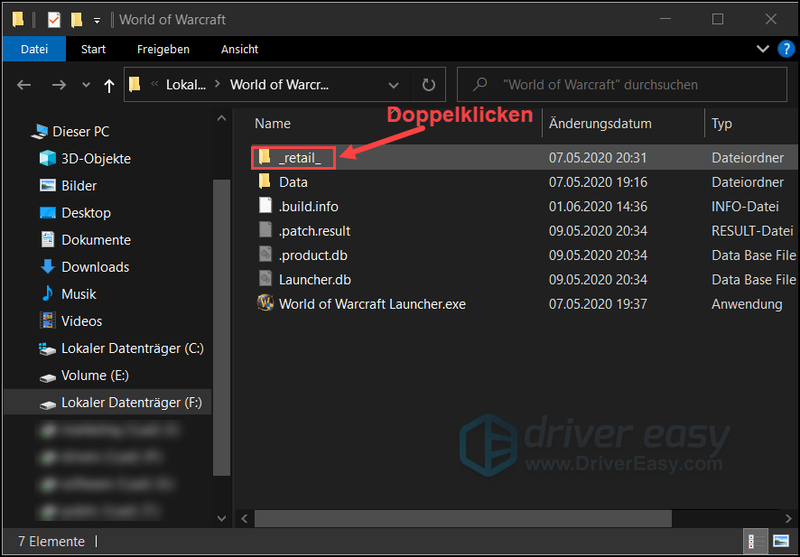Refresh the World of Warcraft folder
Image resolution: width=800 pixels, height=557 pixels.
(x=429, y=85)
